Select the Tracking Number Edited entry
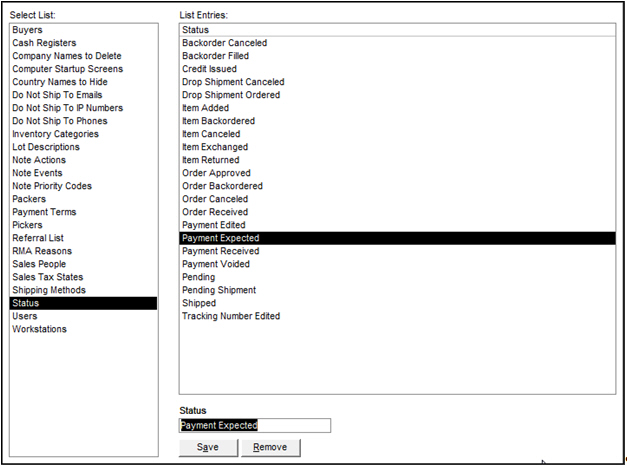The width and height of the screenshot is (627, 467). [231, 316]
